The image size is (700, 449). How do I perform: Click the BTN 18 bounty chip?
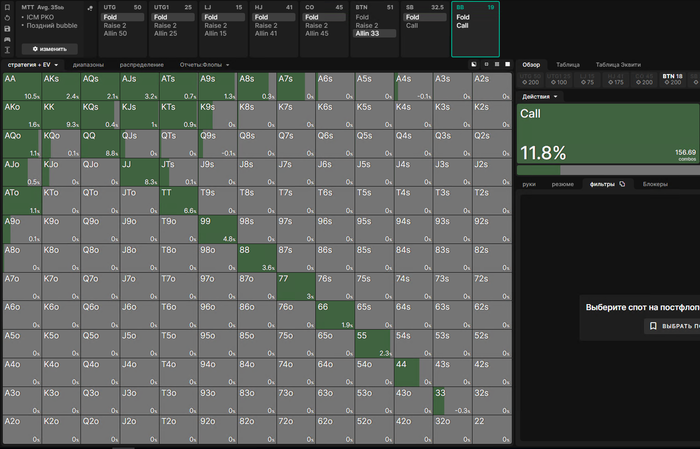coord(672,79)
